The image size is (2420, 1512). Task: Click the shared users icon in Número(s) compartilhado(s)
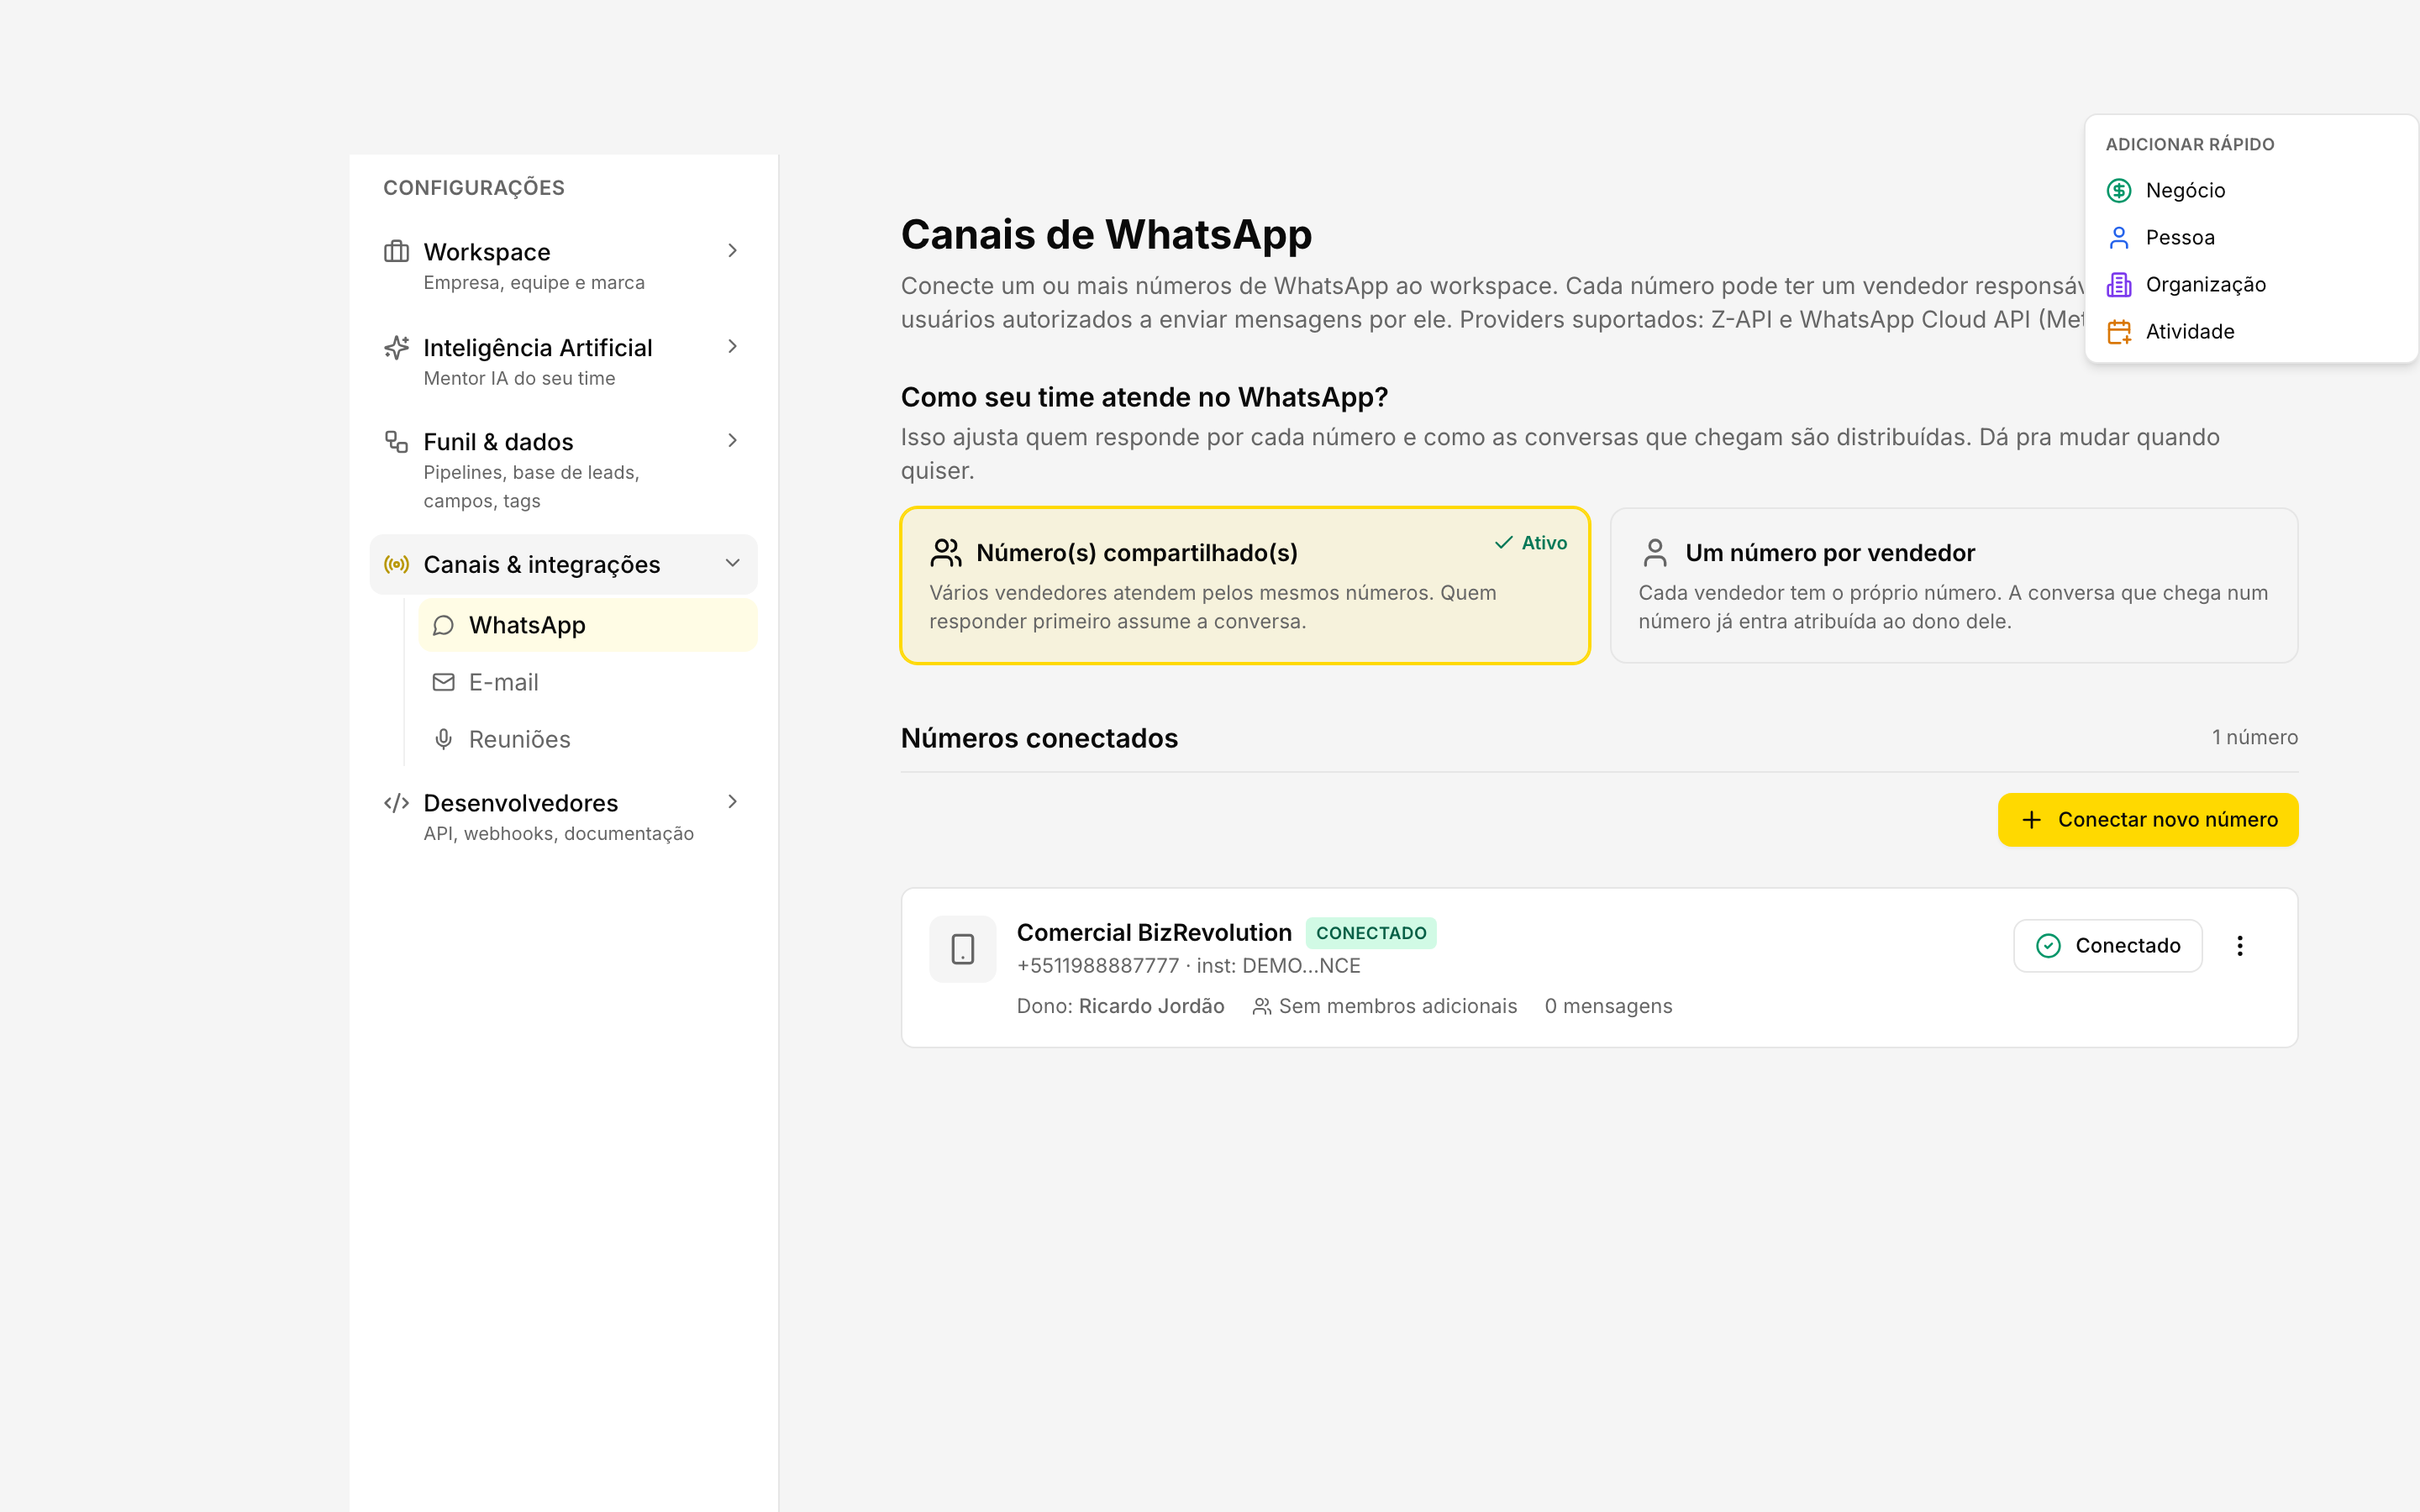(945, 552)
